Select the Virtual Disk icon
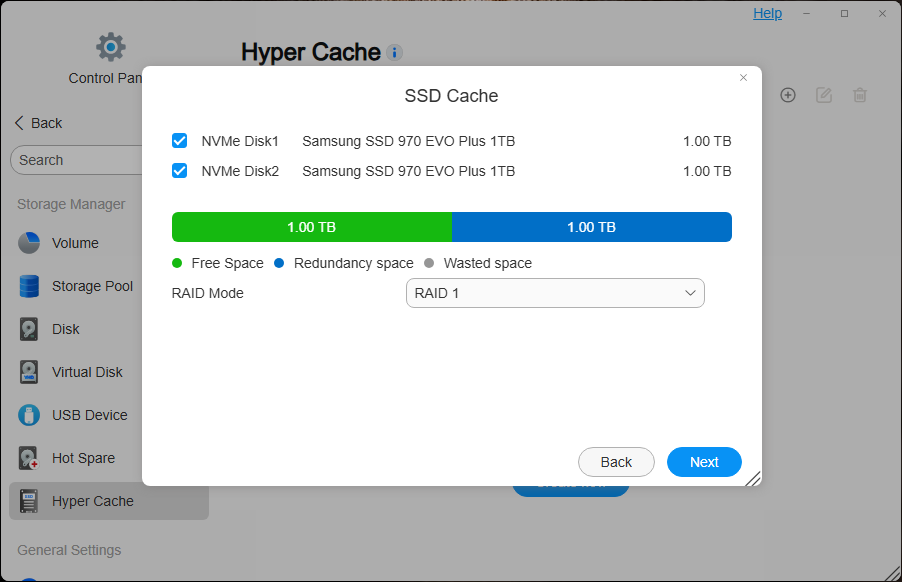 pyautogui.click(x=30, y=372)
